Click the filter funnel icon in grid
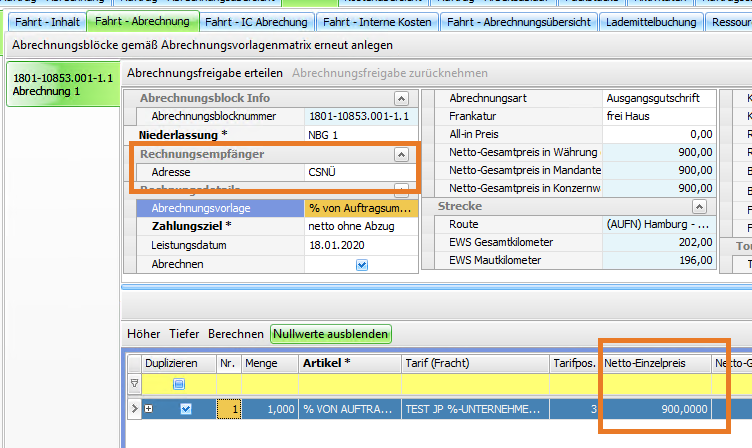Screen dimensions: 752x448 pos(135,384)
